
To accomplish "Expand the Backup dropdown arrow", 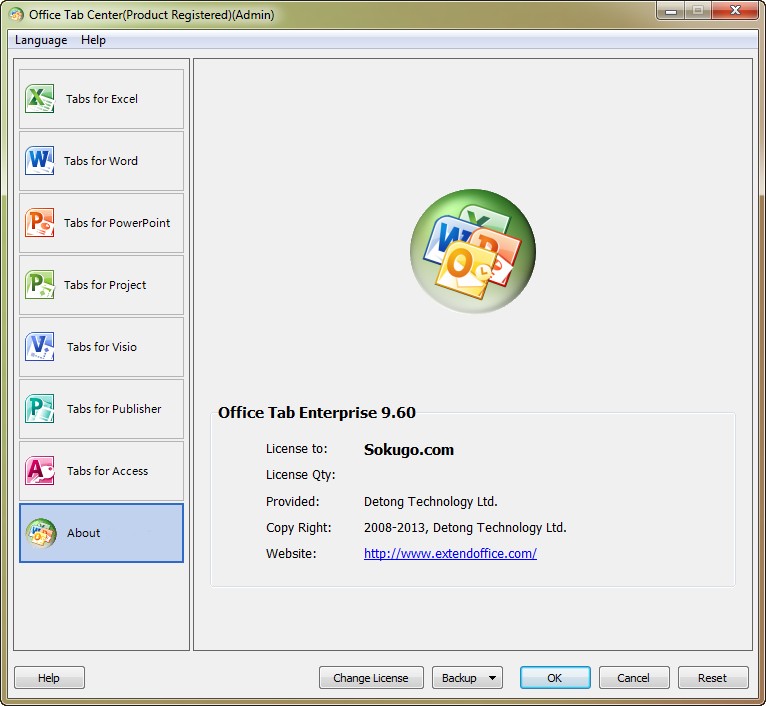I will [x=492, y=678].
